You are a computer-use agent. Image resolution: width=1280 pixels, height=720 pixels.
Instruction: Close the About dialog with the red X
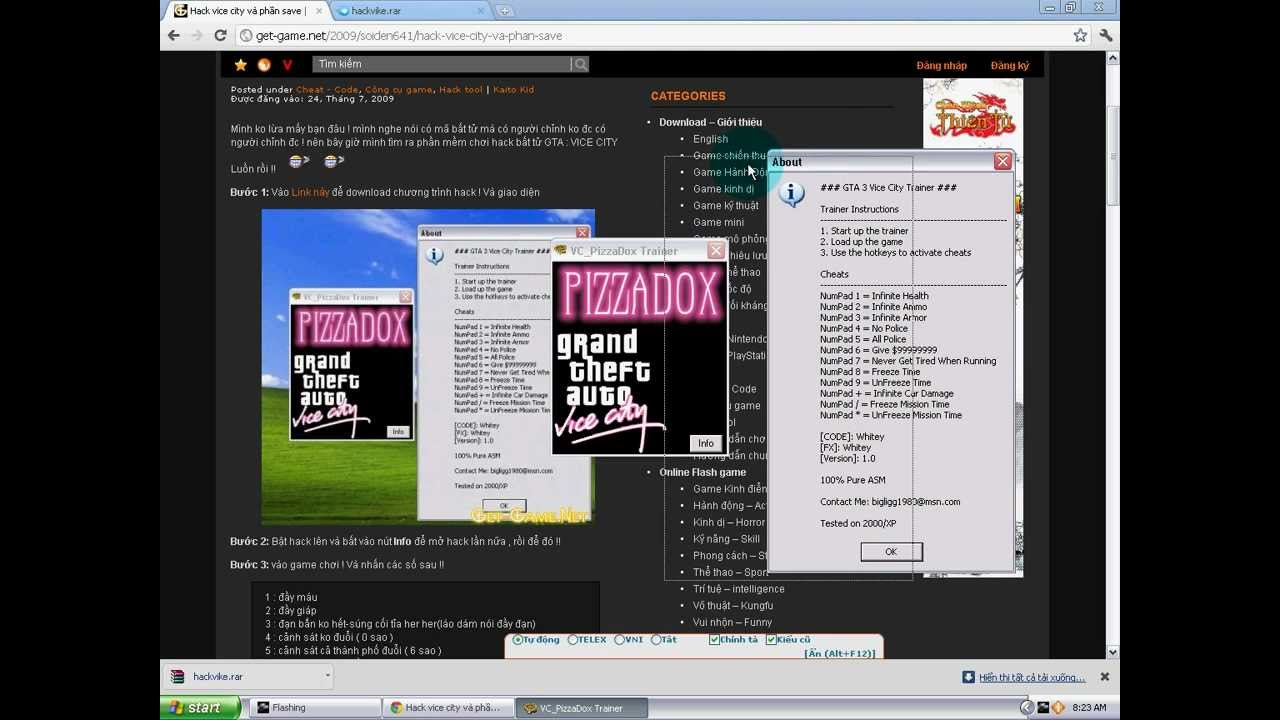click(1003, 161)
